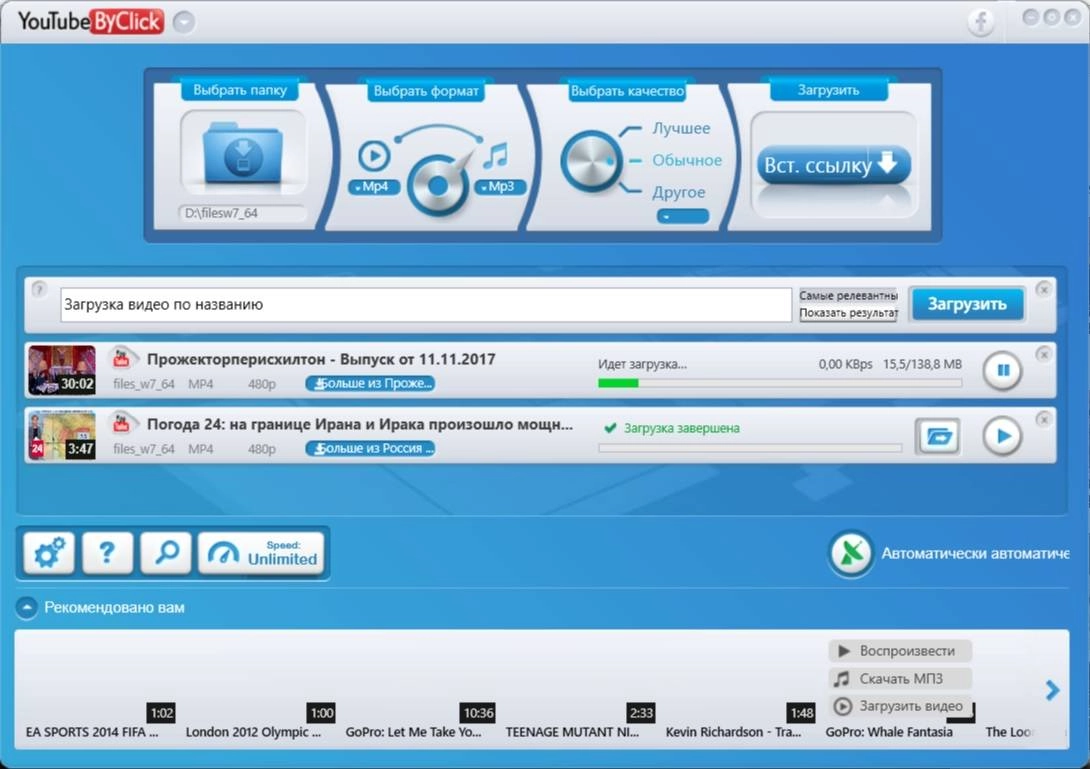Click the Автоматически автоматиче label

[975, 554]
